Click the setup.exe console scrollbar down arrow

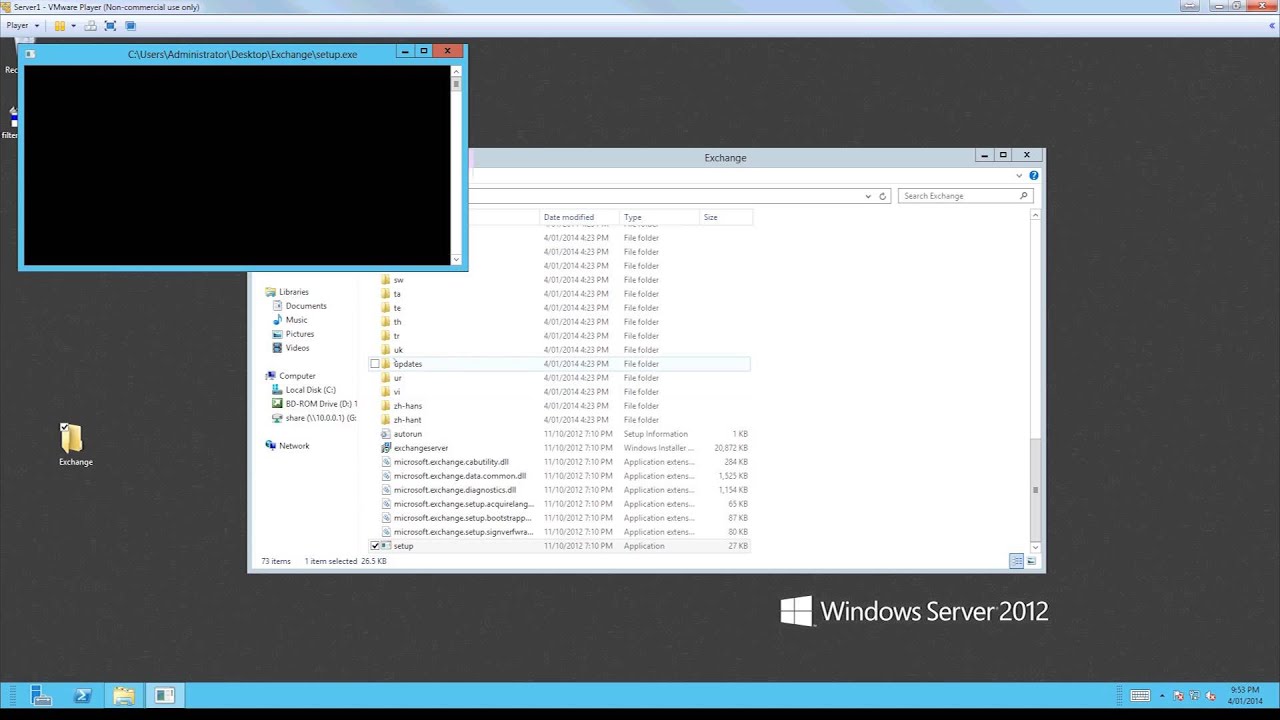[456, 260]
